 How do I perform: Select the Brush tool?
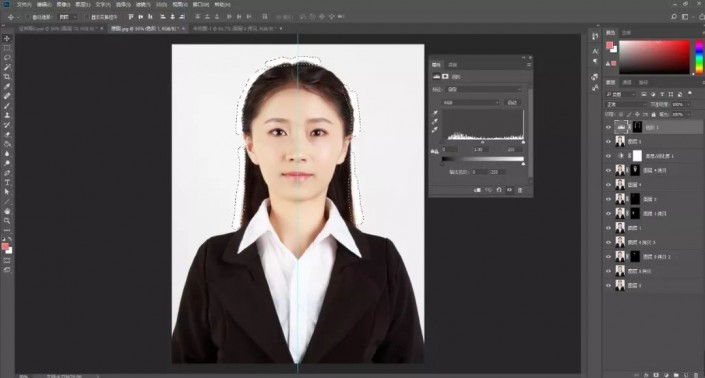click(x=7, y=106)
